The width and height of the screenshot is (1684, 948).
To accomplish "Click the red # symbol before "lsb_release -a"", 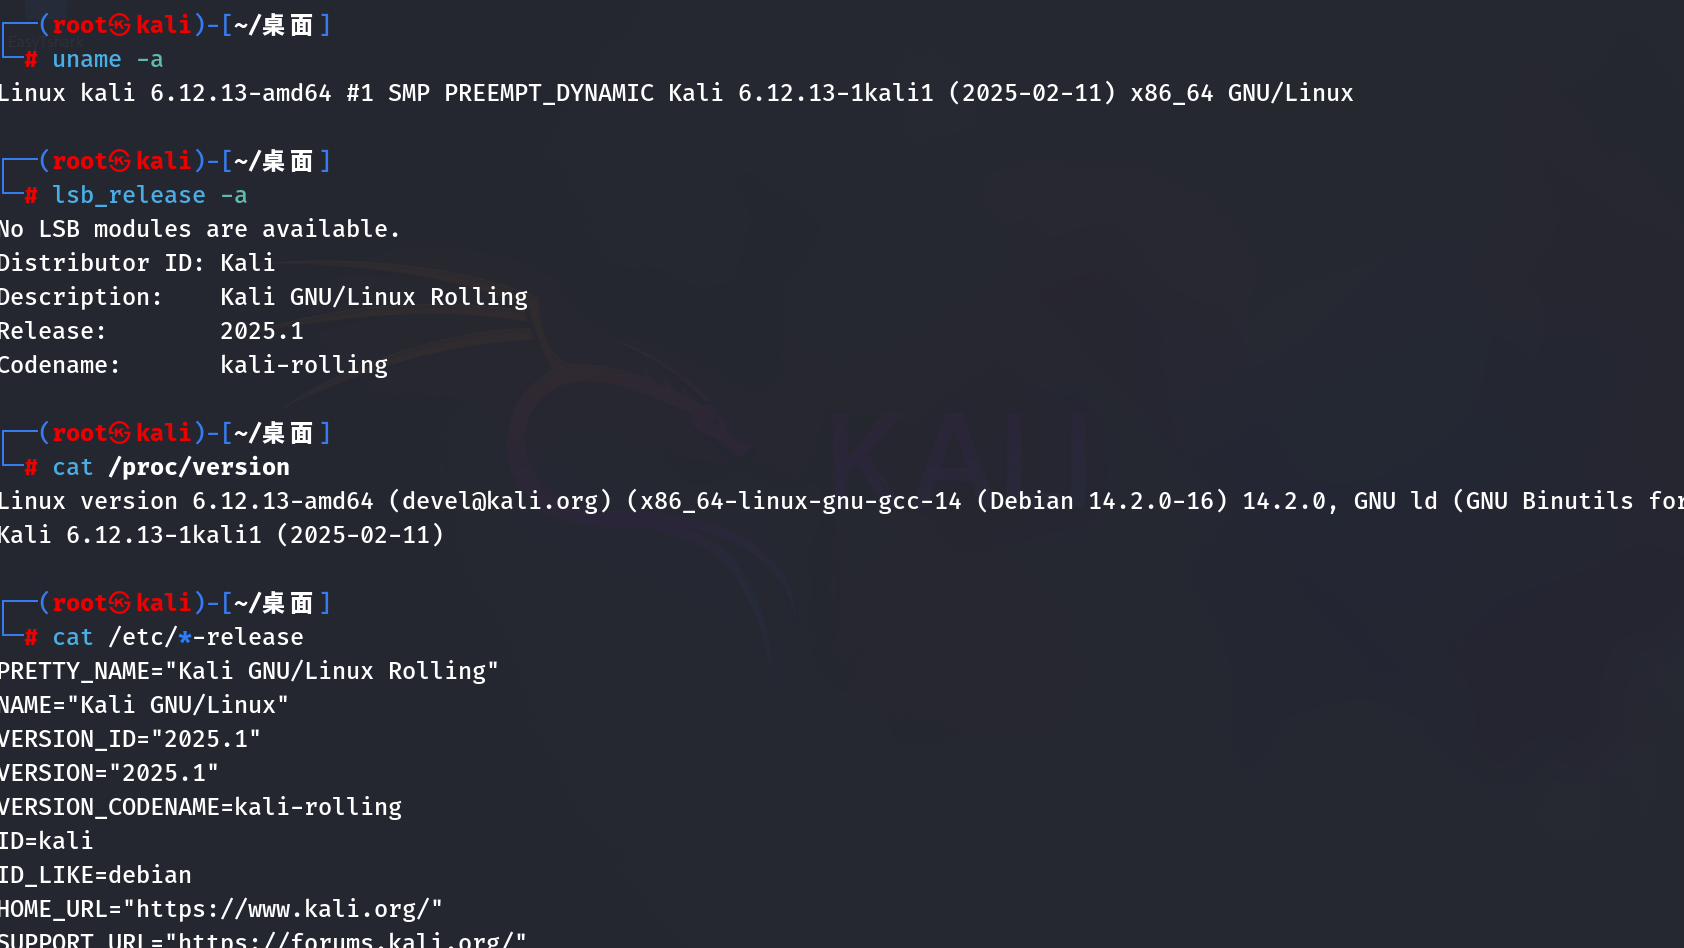I will tap(31, 196).
